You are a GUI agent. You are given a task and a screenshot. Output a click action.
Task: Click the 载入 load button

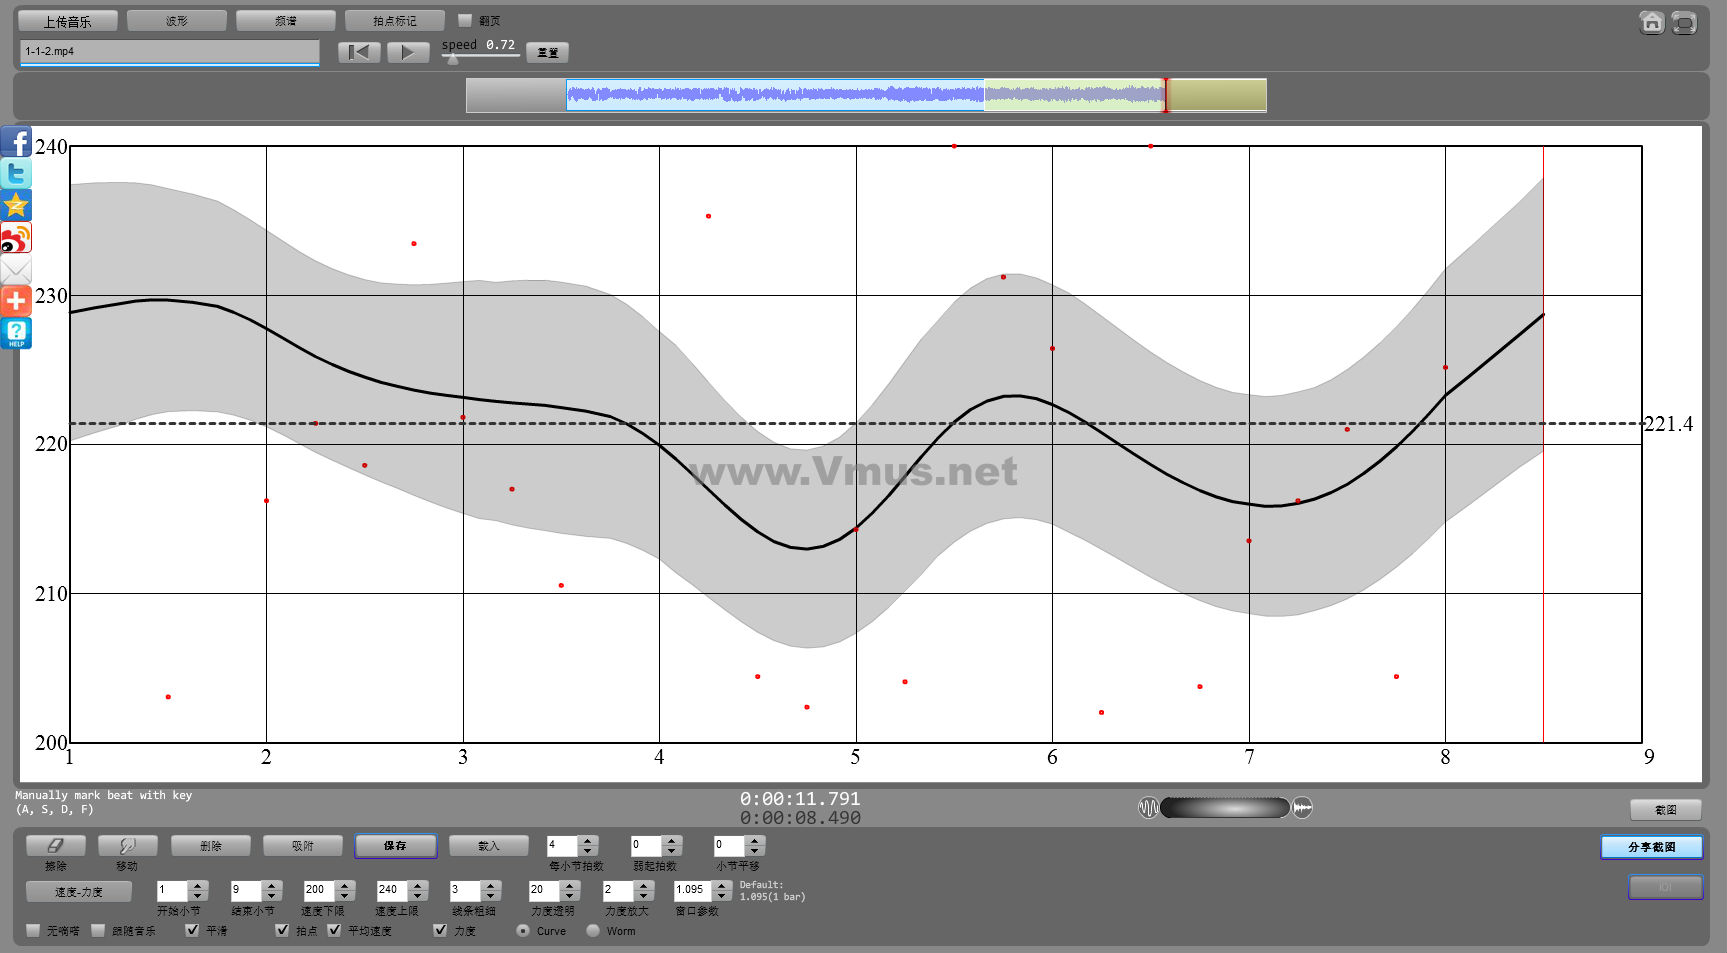(x=489, y=846)
